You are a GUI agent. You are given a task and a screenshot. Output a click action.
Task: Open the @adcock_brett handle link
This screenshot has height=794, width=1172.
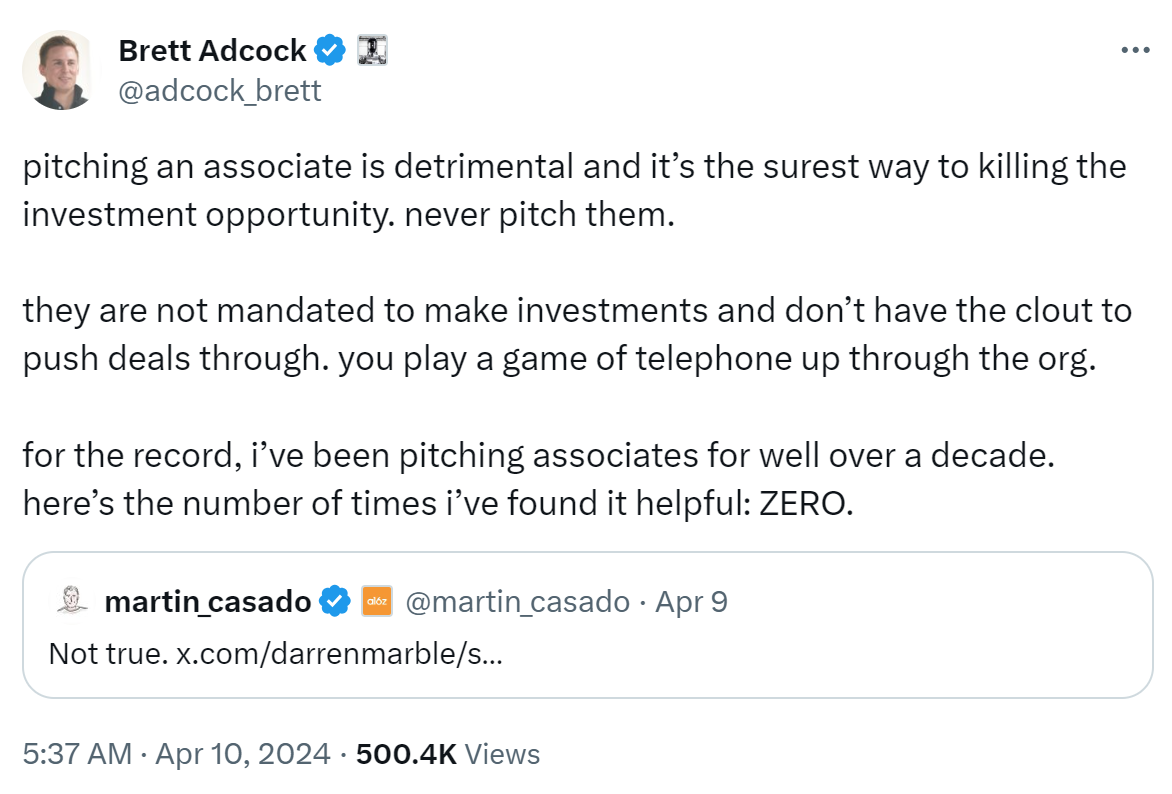[x=220, y=90]
